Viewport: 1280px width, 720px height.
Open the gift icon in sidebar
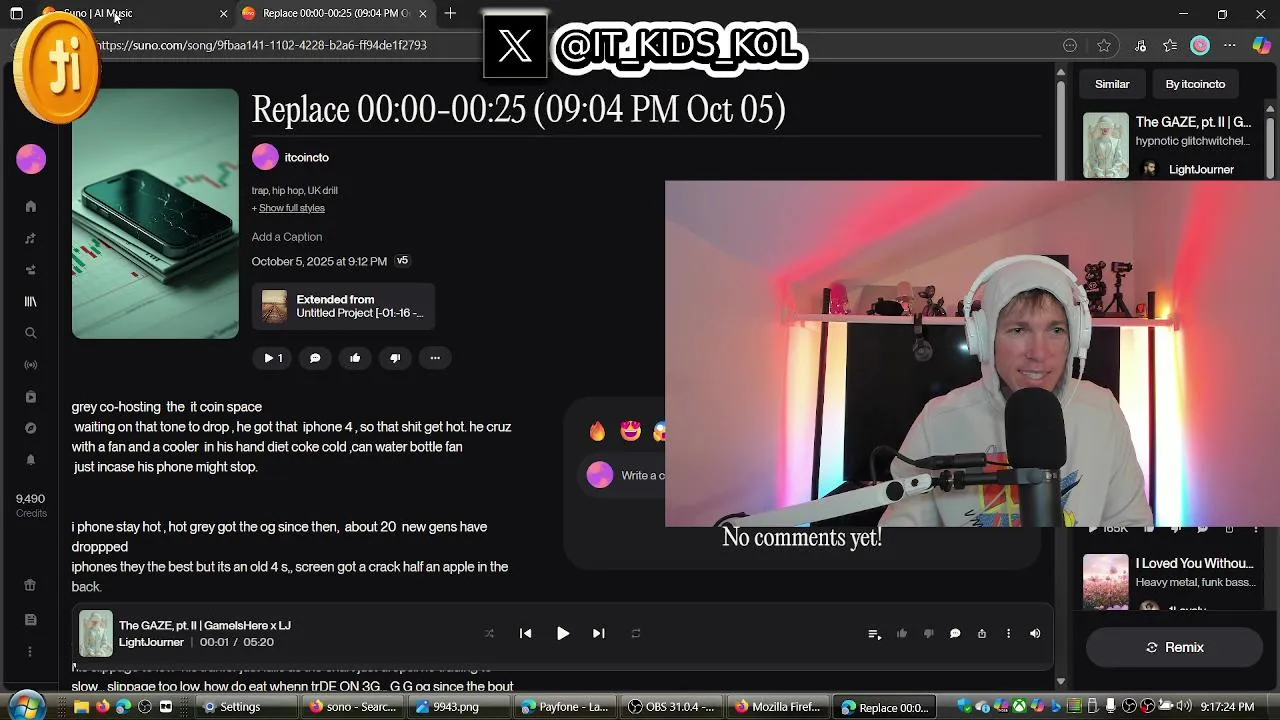(31, 586)
